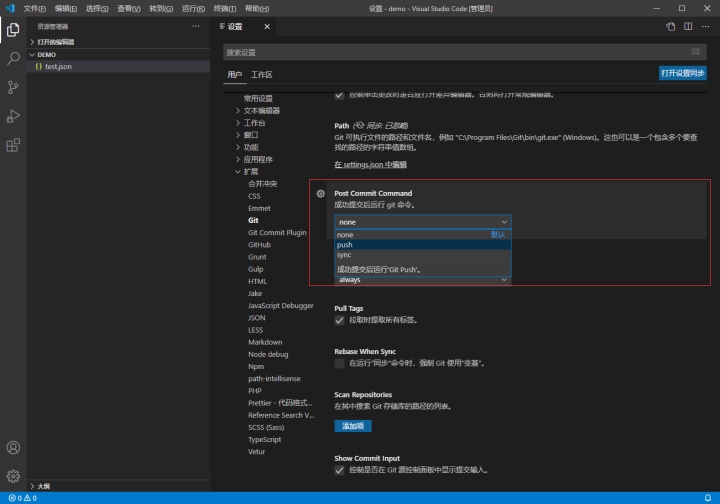Open the Search view in activity bar

13,58
